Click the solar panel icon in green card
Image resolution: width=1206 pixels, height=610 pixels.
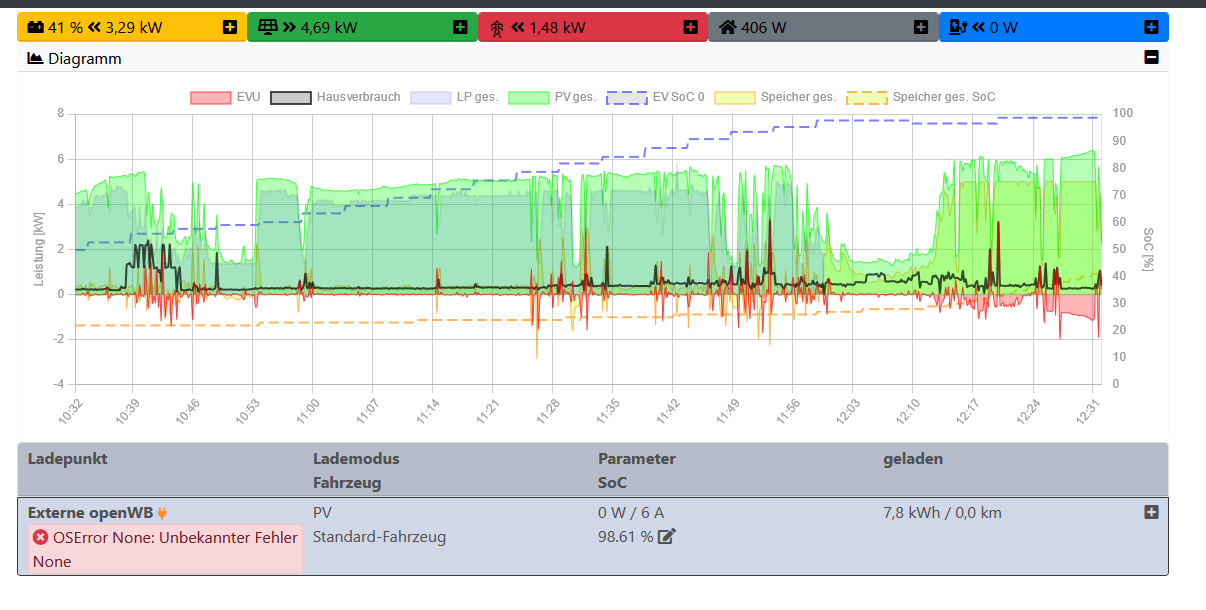pos(268,27)
